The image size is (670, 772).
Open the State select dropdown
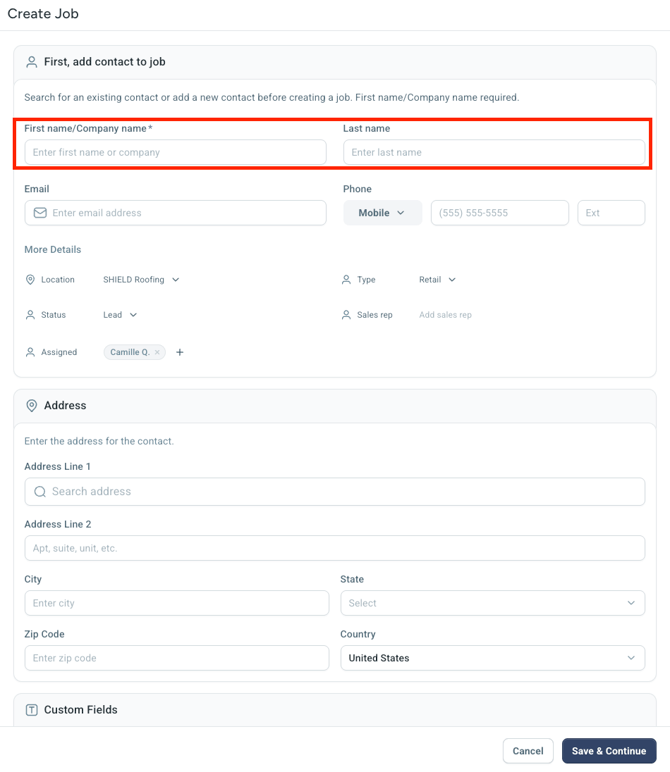tap(492, 603)
